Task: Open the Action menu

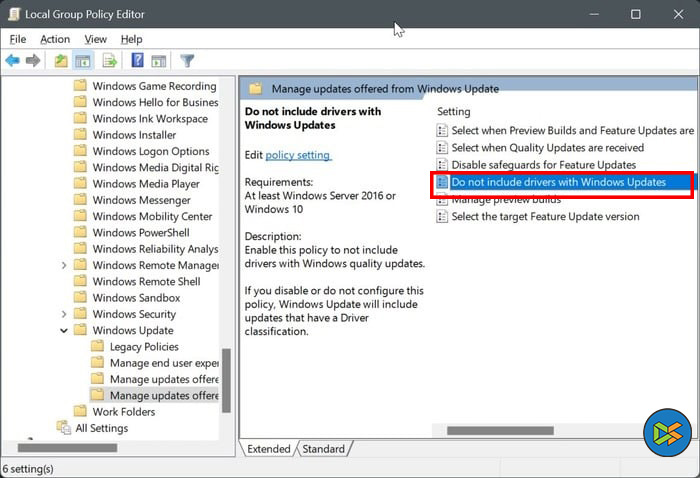Action: [55, 39]
